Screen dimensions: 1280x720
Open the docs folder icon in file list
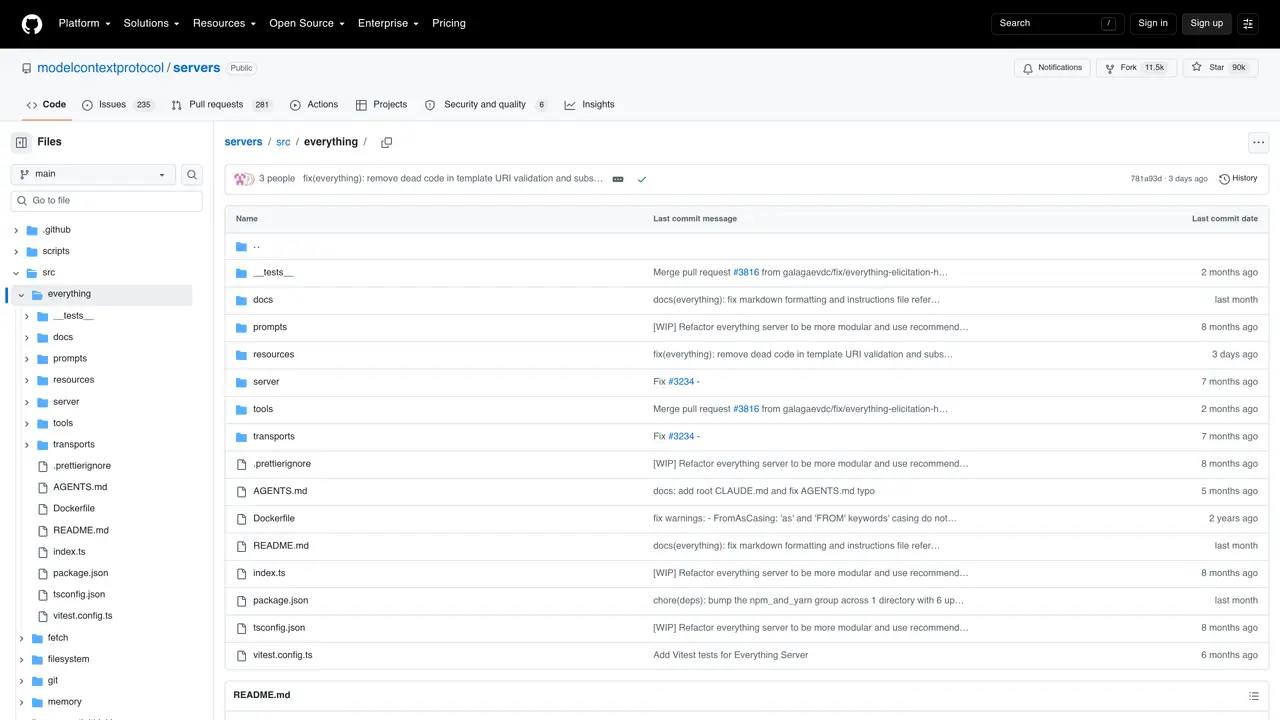[241, 300]
